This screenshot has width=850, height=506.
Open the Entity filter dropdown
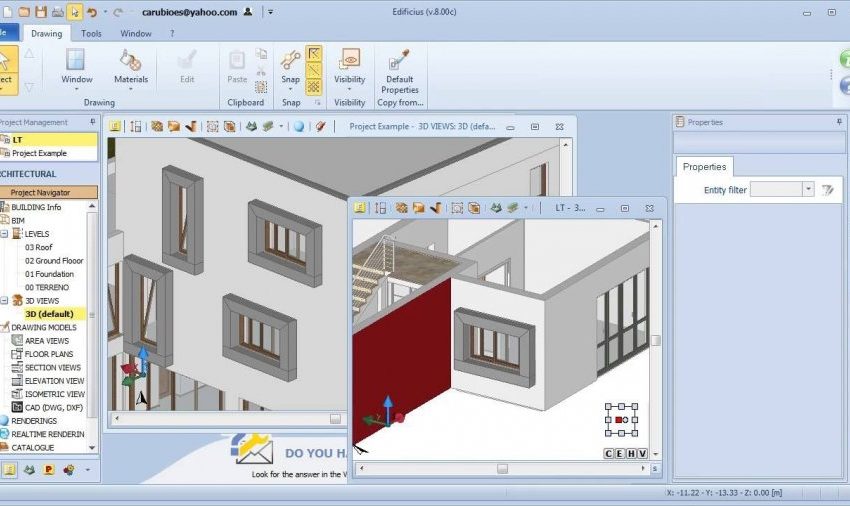point(808,189)
